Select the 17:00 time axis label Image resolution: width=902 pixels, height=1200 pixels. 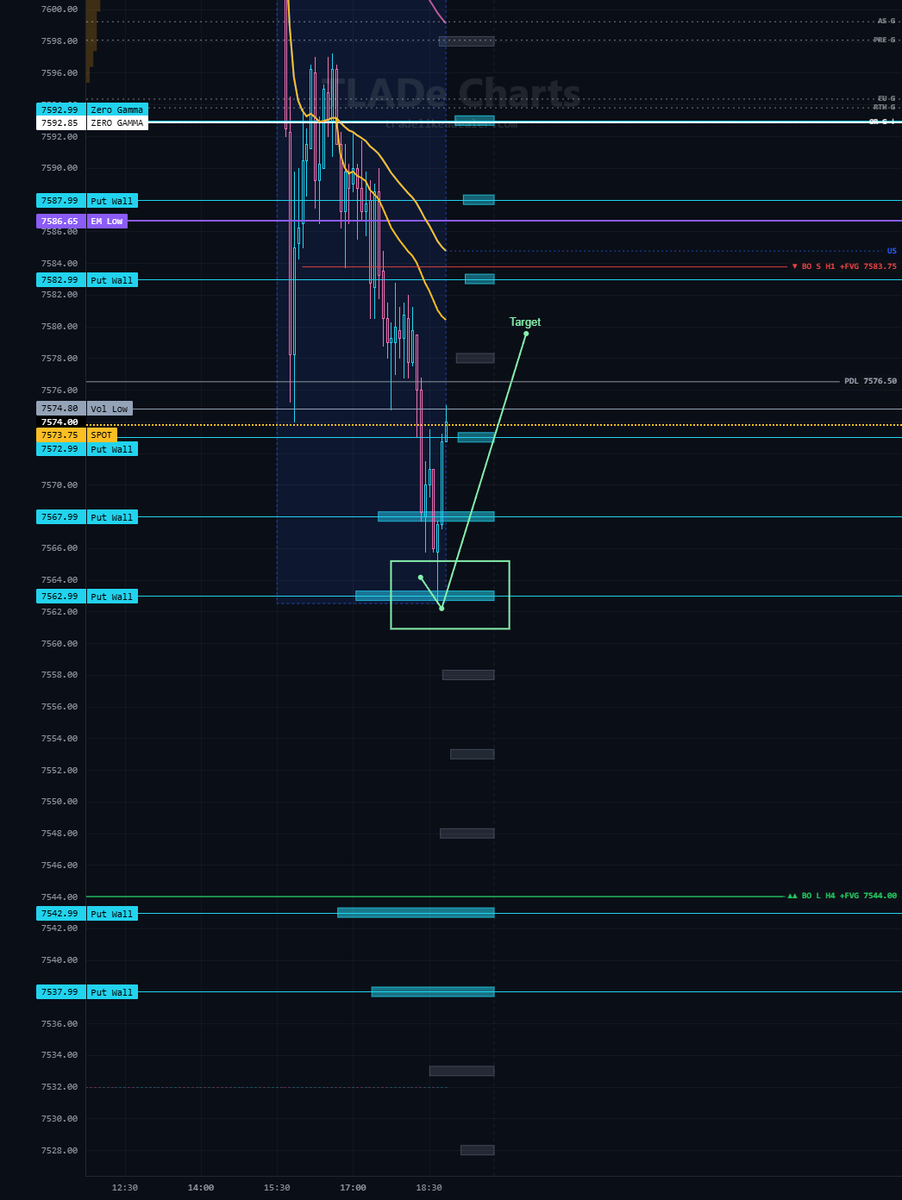(x=352, y=1187)
